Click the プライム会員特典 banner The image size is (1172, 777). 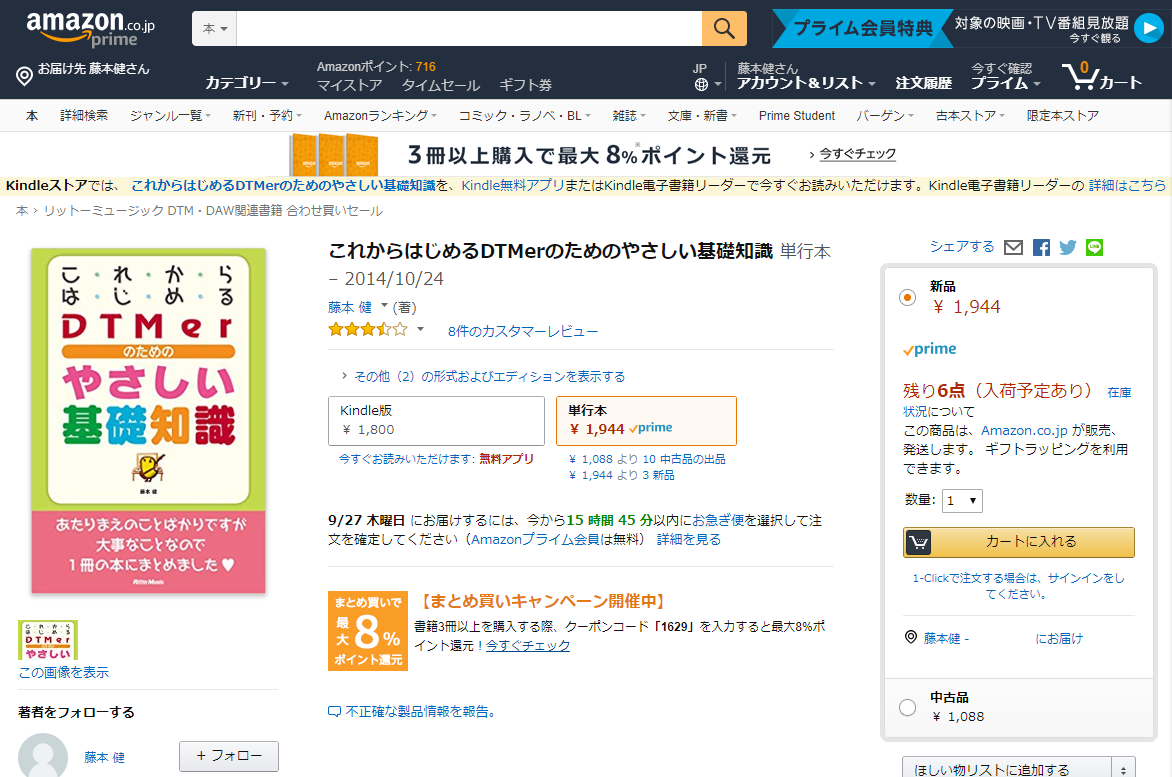pos(863,28)
